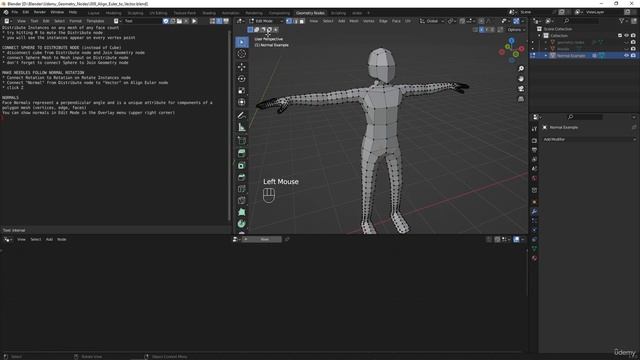Select the Cursor tool in viewport toolbar
Image resolution: width=640 pixels, height=360 pixels.
(x=242, y=54)
